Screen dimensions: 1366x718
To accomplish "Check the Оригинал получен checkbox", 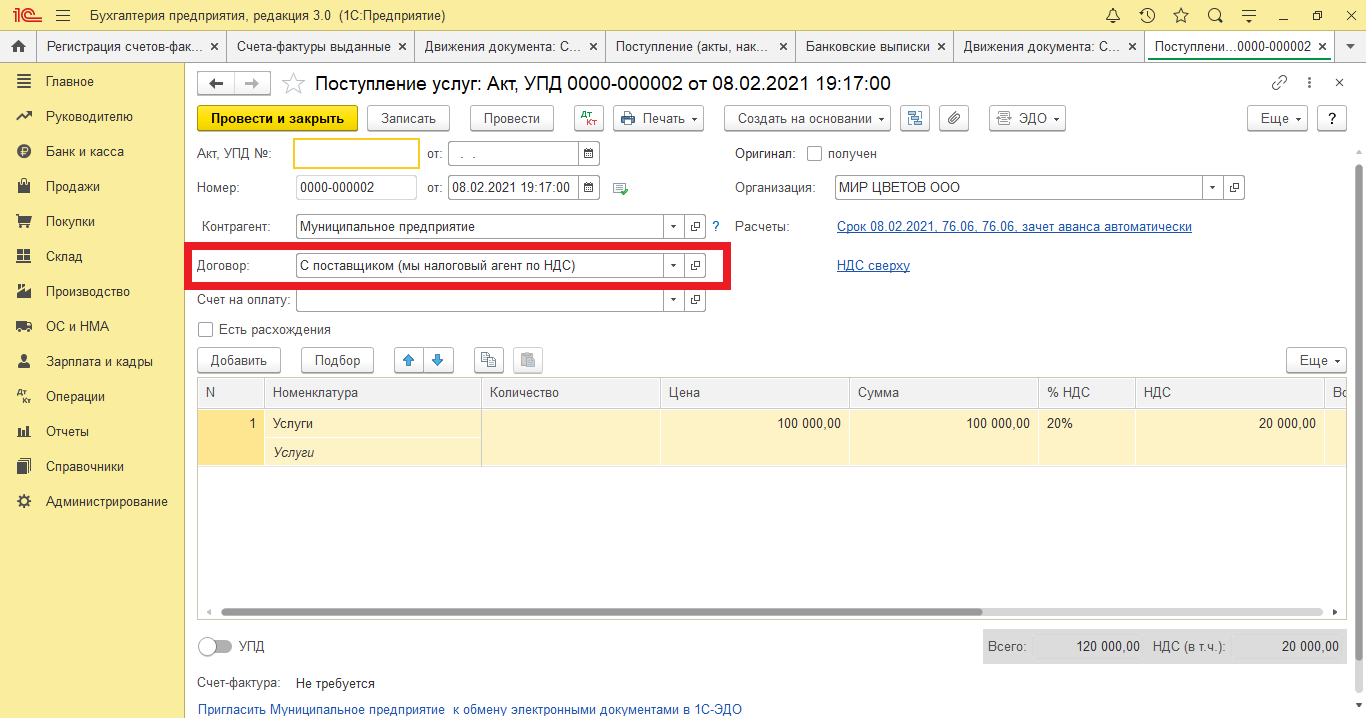I will (x=814, y=154).
